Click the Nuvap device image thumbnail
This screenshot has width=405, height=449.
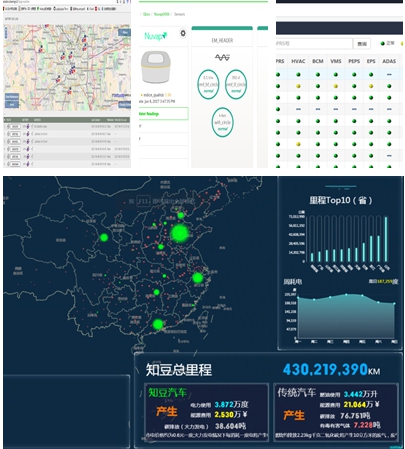click(156, 67)
